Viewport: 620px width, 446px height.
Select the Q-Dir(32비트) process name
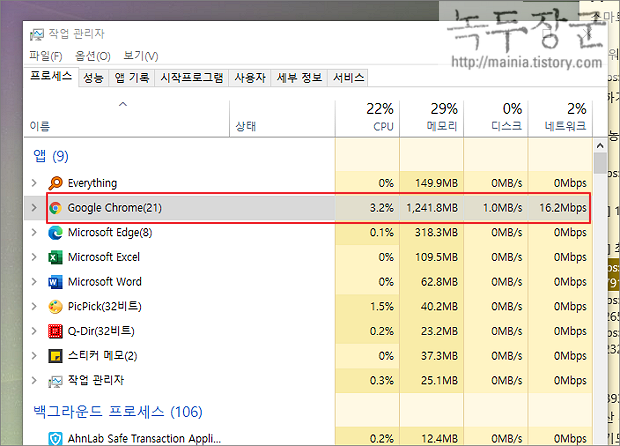point(101,331)
